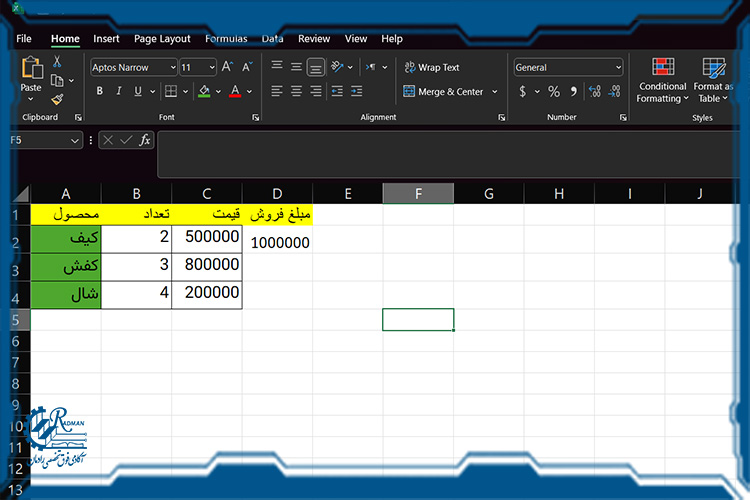
Task: Expand borders dropdown arrow
Action: [x=186, y=91]
